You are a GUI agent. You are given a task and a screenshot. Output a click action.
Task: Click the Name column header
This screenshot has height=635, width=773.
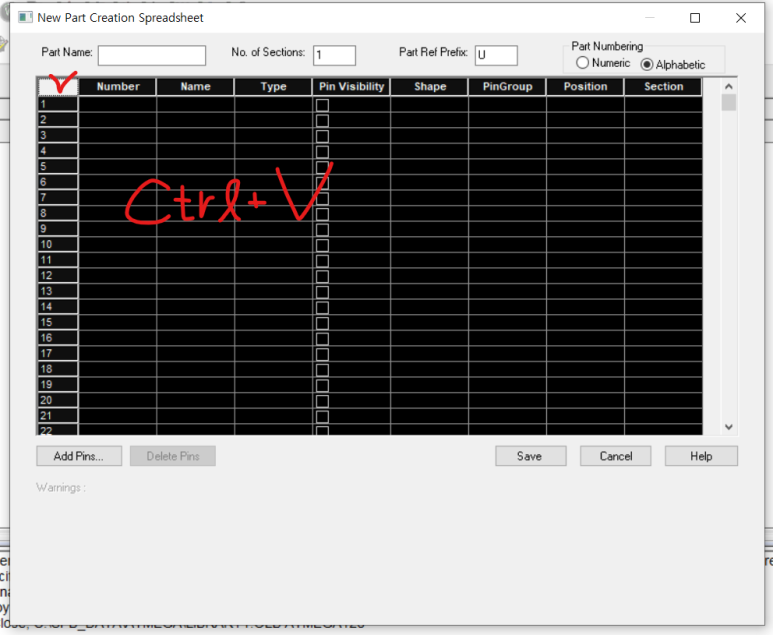pos(195,87)
